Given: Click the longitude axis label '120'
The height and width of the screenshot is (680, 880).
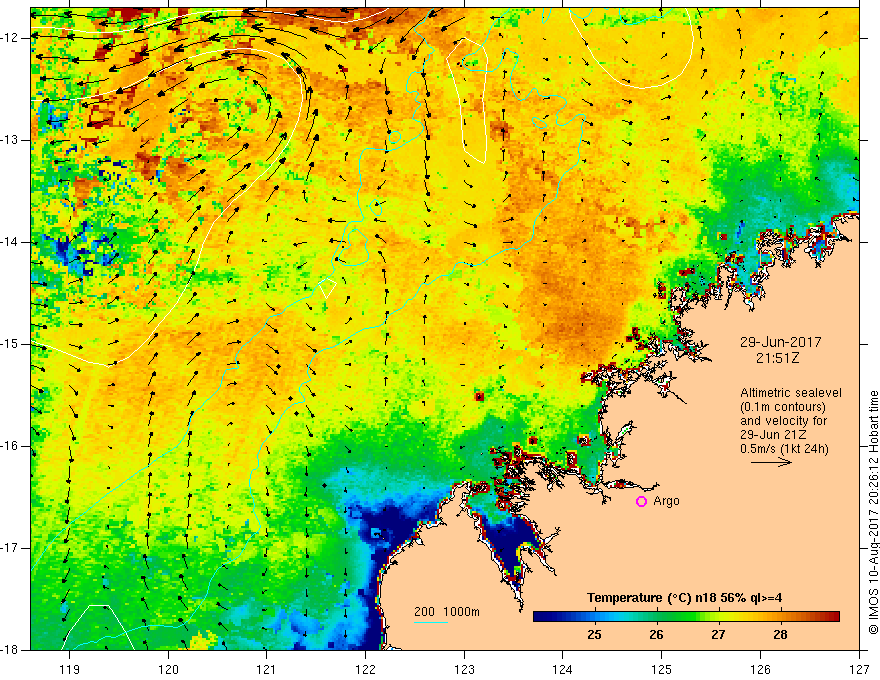Looking at the screenshot, I should 168,669.
